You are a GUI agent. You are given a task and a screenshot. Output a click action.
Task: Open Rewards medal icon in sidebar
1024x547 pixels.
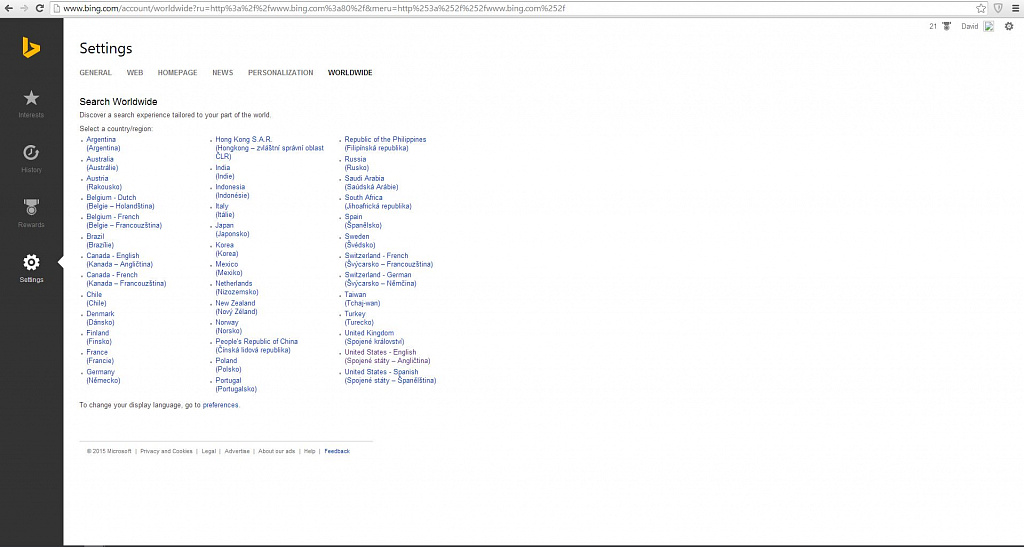[31, 208]
